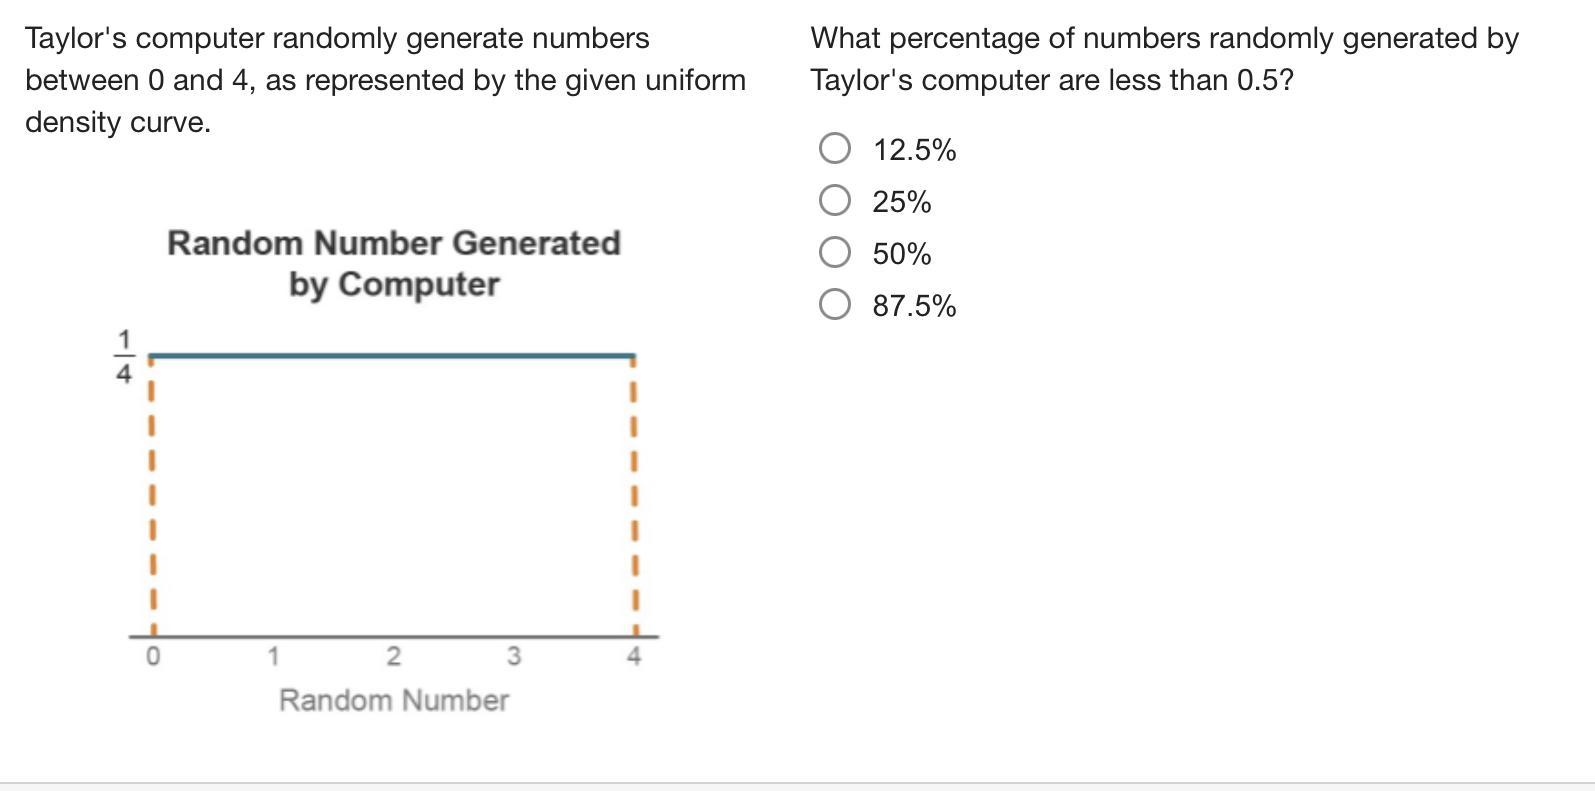Click the blue horizontal density line
This screenshot has width=1595, height=791.
tap(392, 355)
